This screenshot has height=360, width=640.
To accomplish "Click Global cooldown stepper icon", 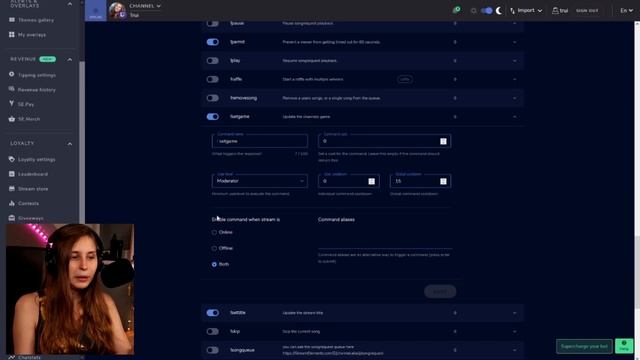I will [x=443, y=181].
